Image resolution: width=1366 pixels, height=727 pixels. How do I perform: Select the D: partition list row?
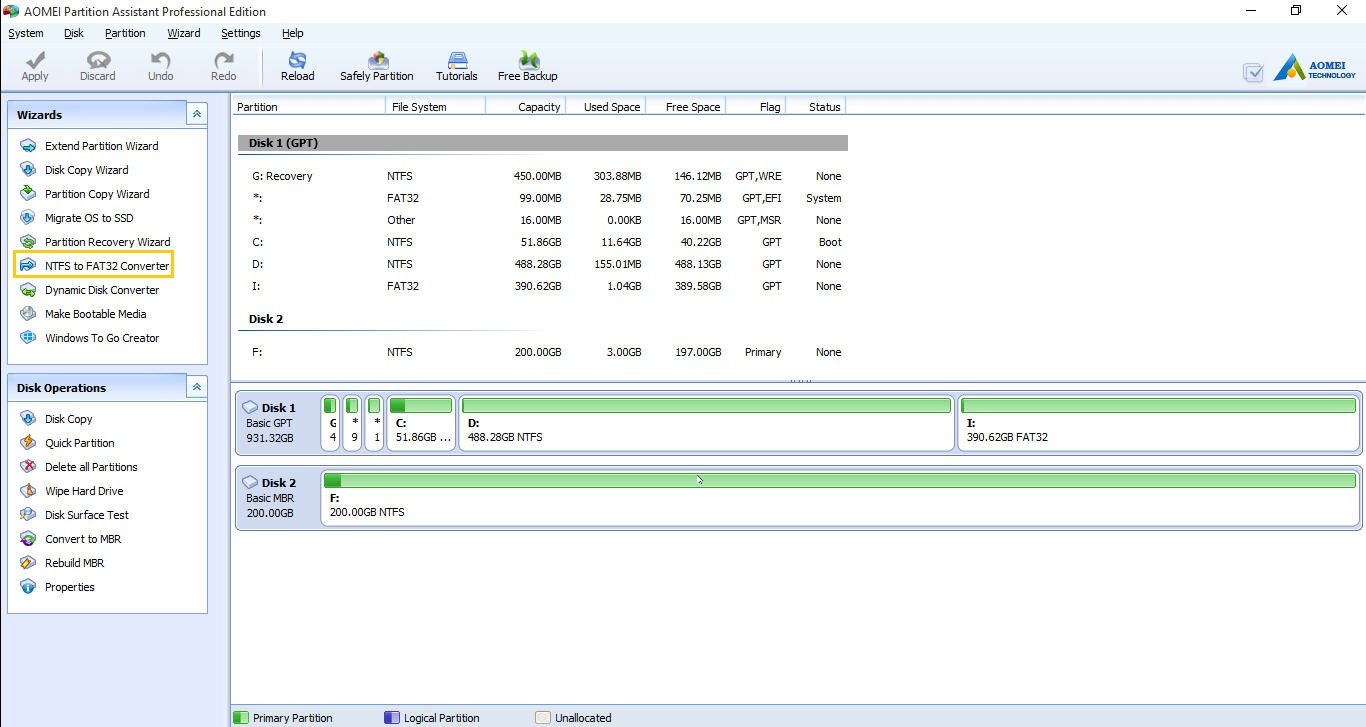(543, 264)
